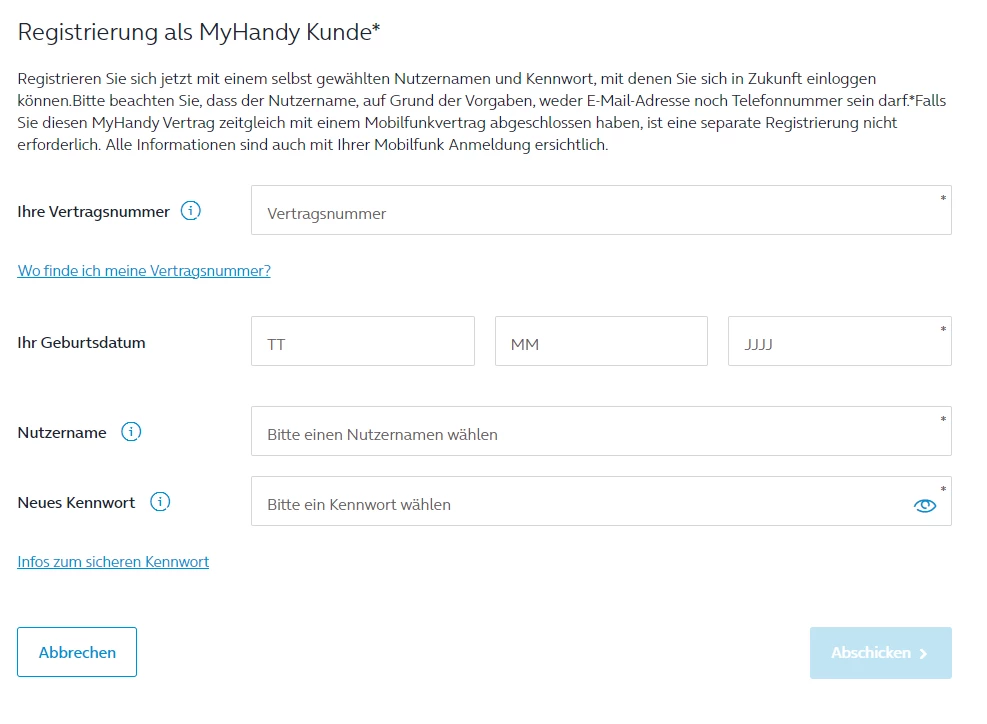Click the 'Registrierung als MyHandy Kunde' heading

(x=199, y=33)
